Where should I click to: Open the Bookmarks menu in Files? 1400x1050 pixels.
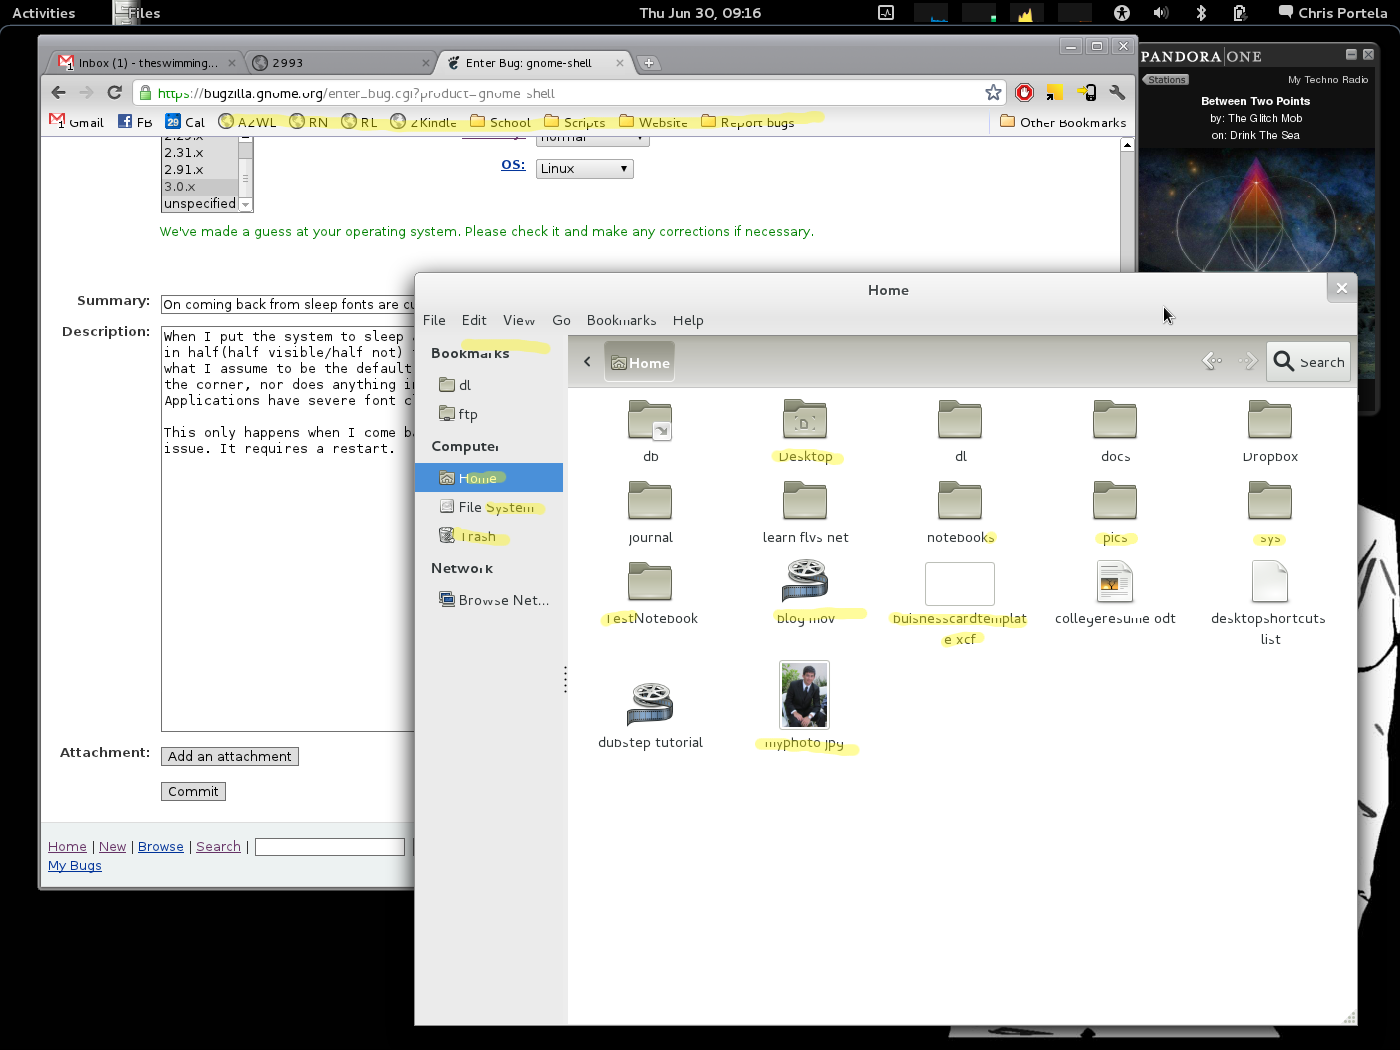coord(621,320)
